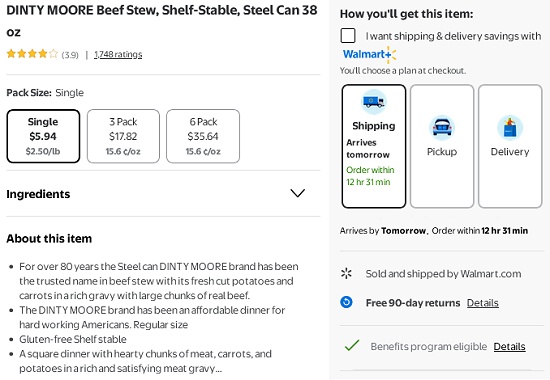550x380 pixels.
Task: Open the 1,748 ratings link
Action: point(118,54)
